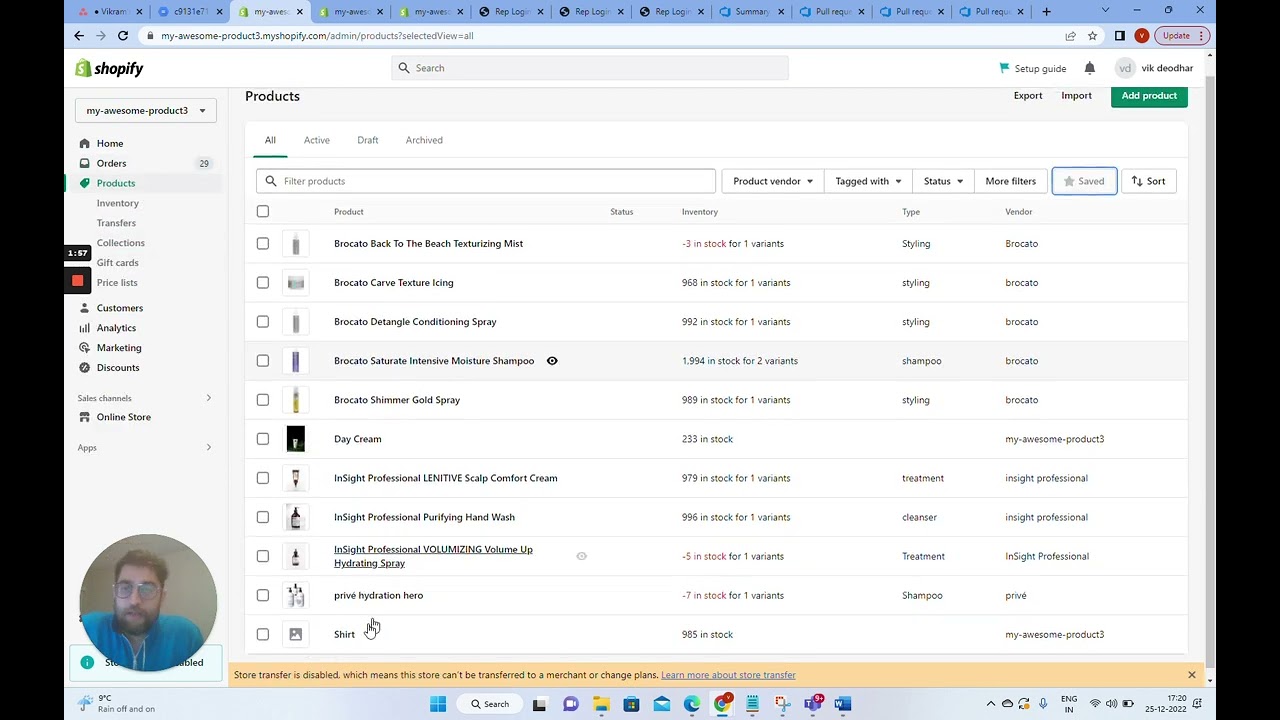Check the Shirt row

(263, 634)
